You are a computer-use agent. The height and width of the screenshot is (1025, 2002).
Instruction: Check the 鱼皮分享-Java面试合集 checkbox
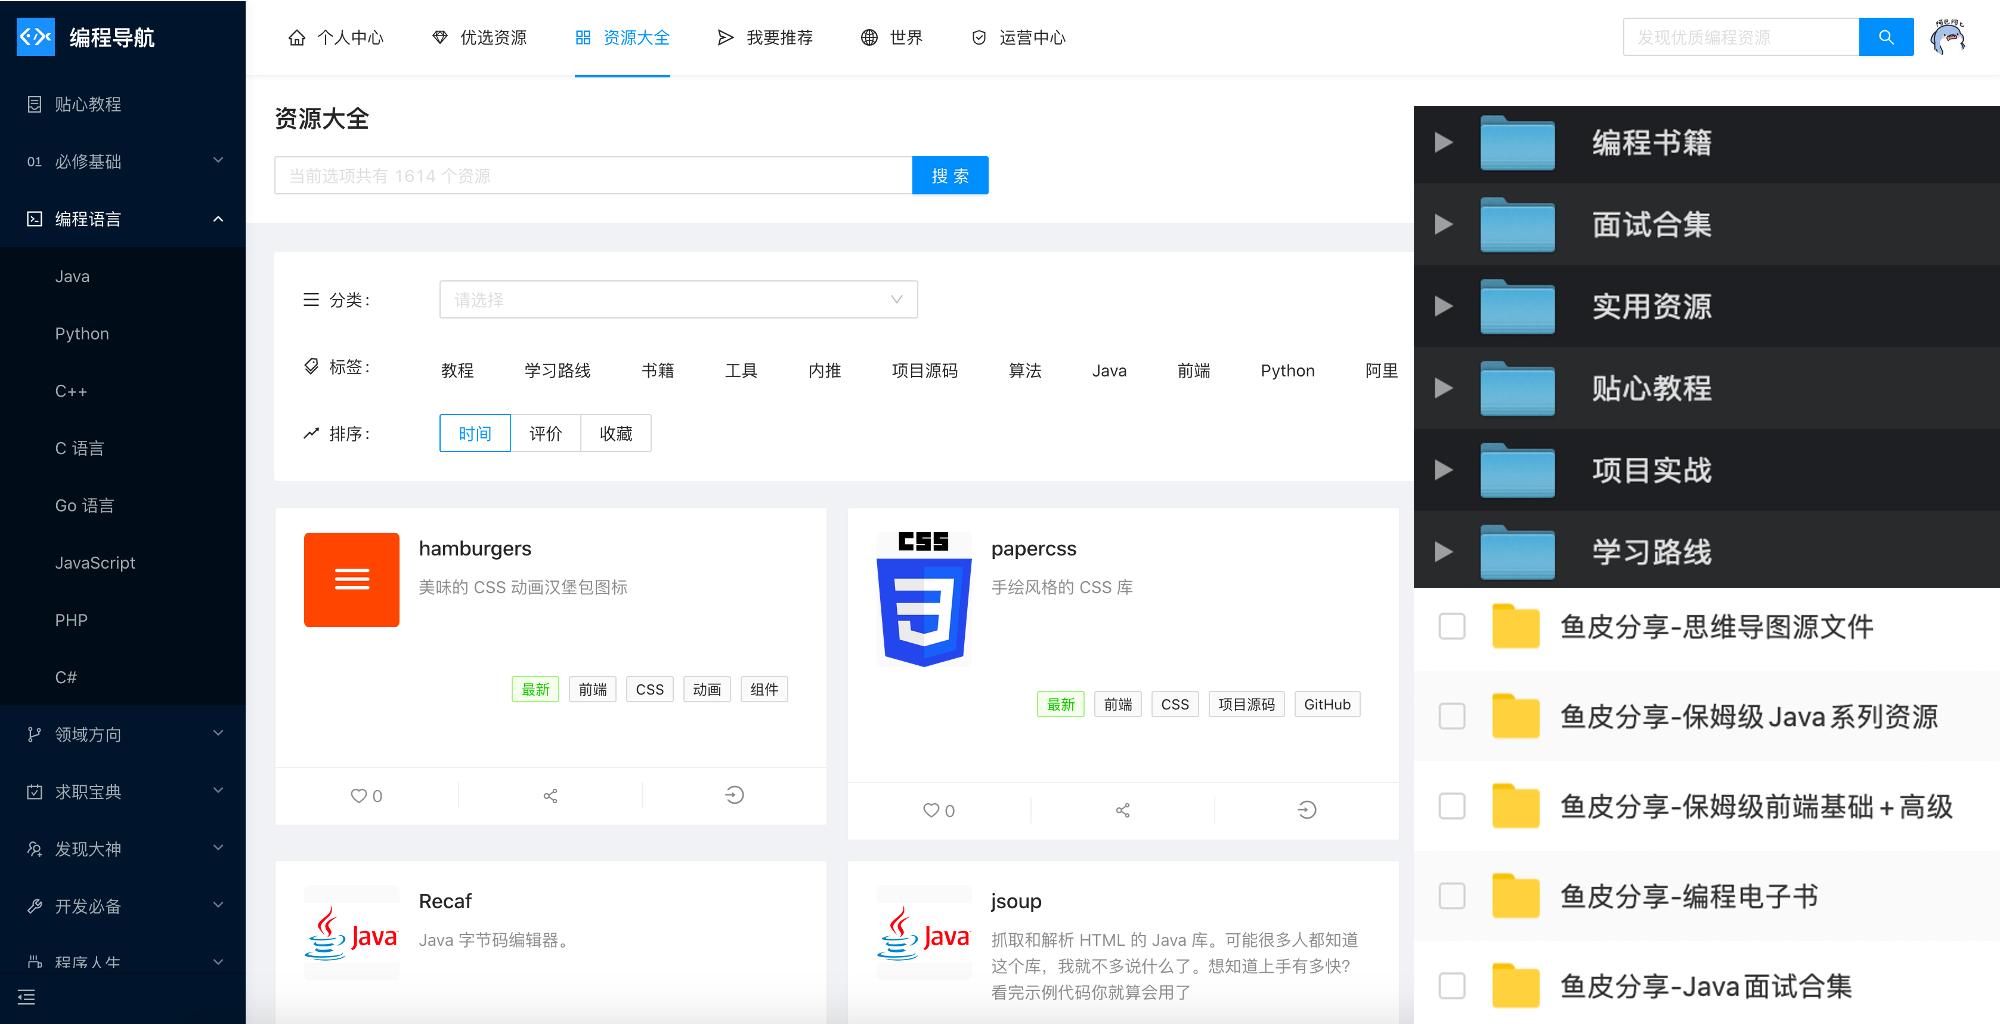click(x=1452, y=987)
